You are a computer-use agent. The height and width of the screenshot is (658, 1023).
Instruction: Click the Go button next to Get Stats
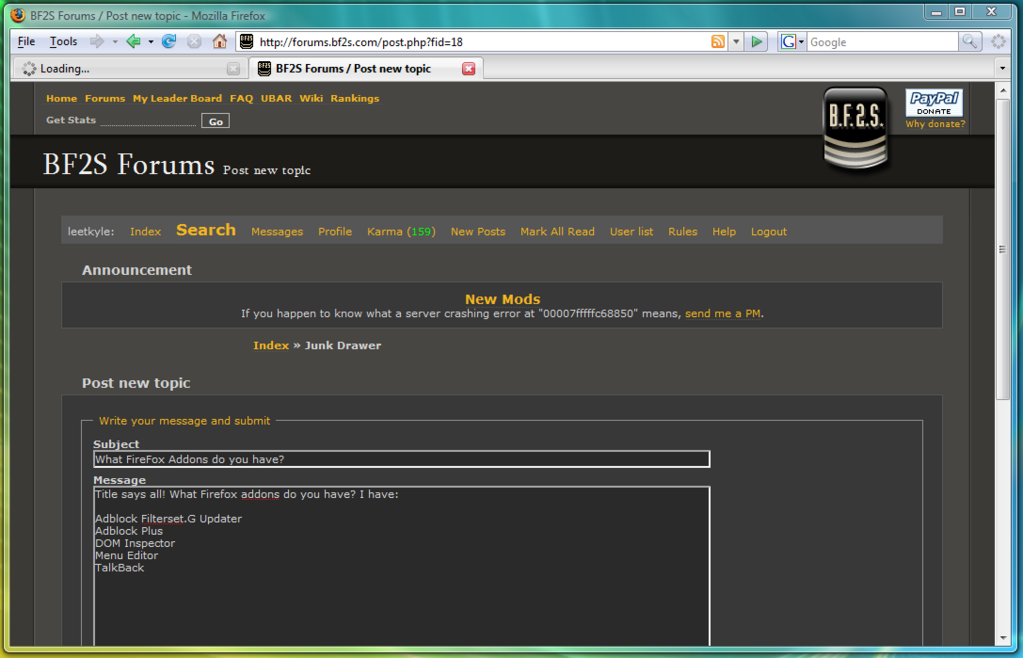point(215,121)
